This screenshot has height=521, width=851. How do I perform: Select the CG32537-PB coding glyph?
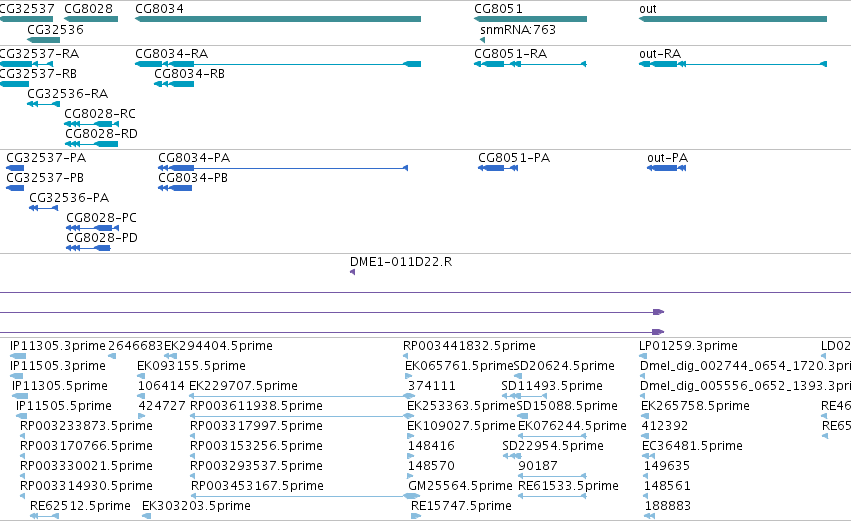pos(15,188)
